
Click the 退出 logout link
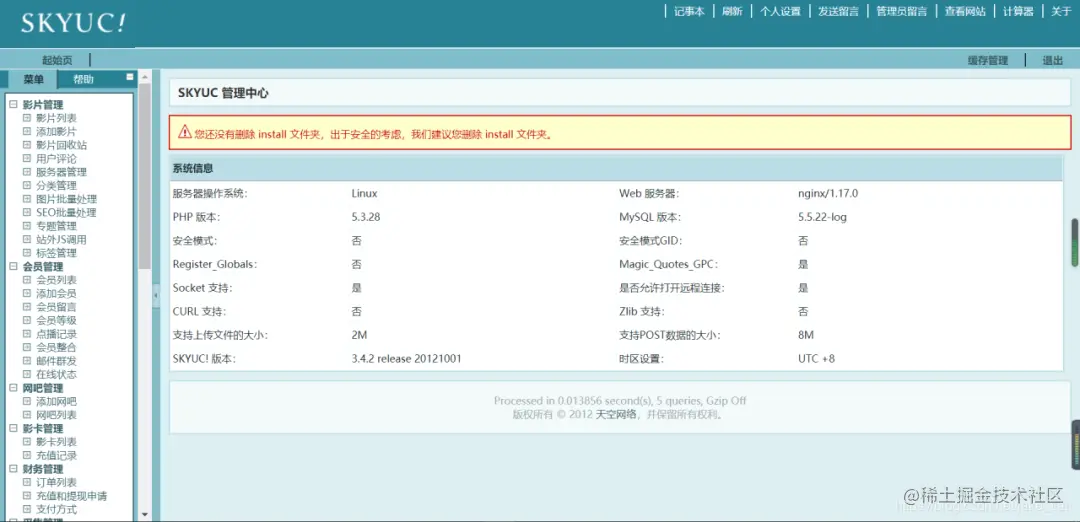coord(1052,61)
